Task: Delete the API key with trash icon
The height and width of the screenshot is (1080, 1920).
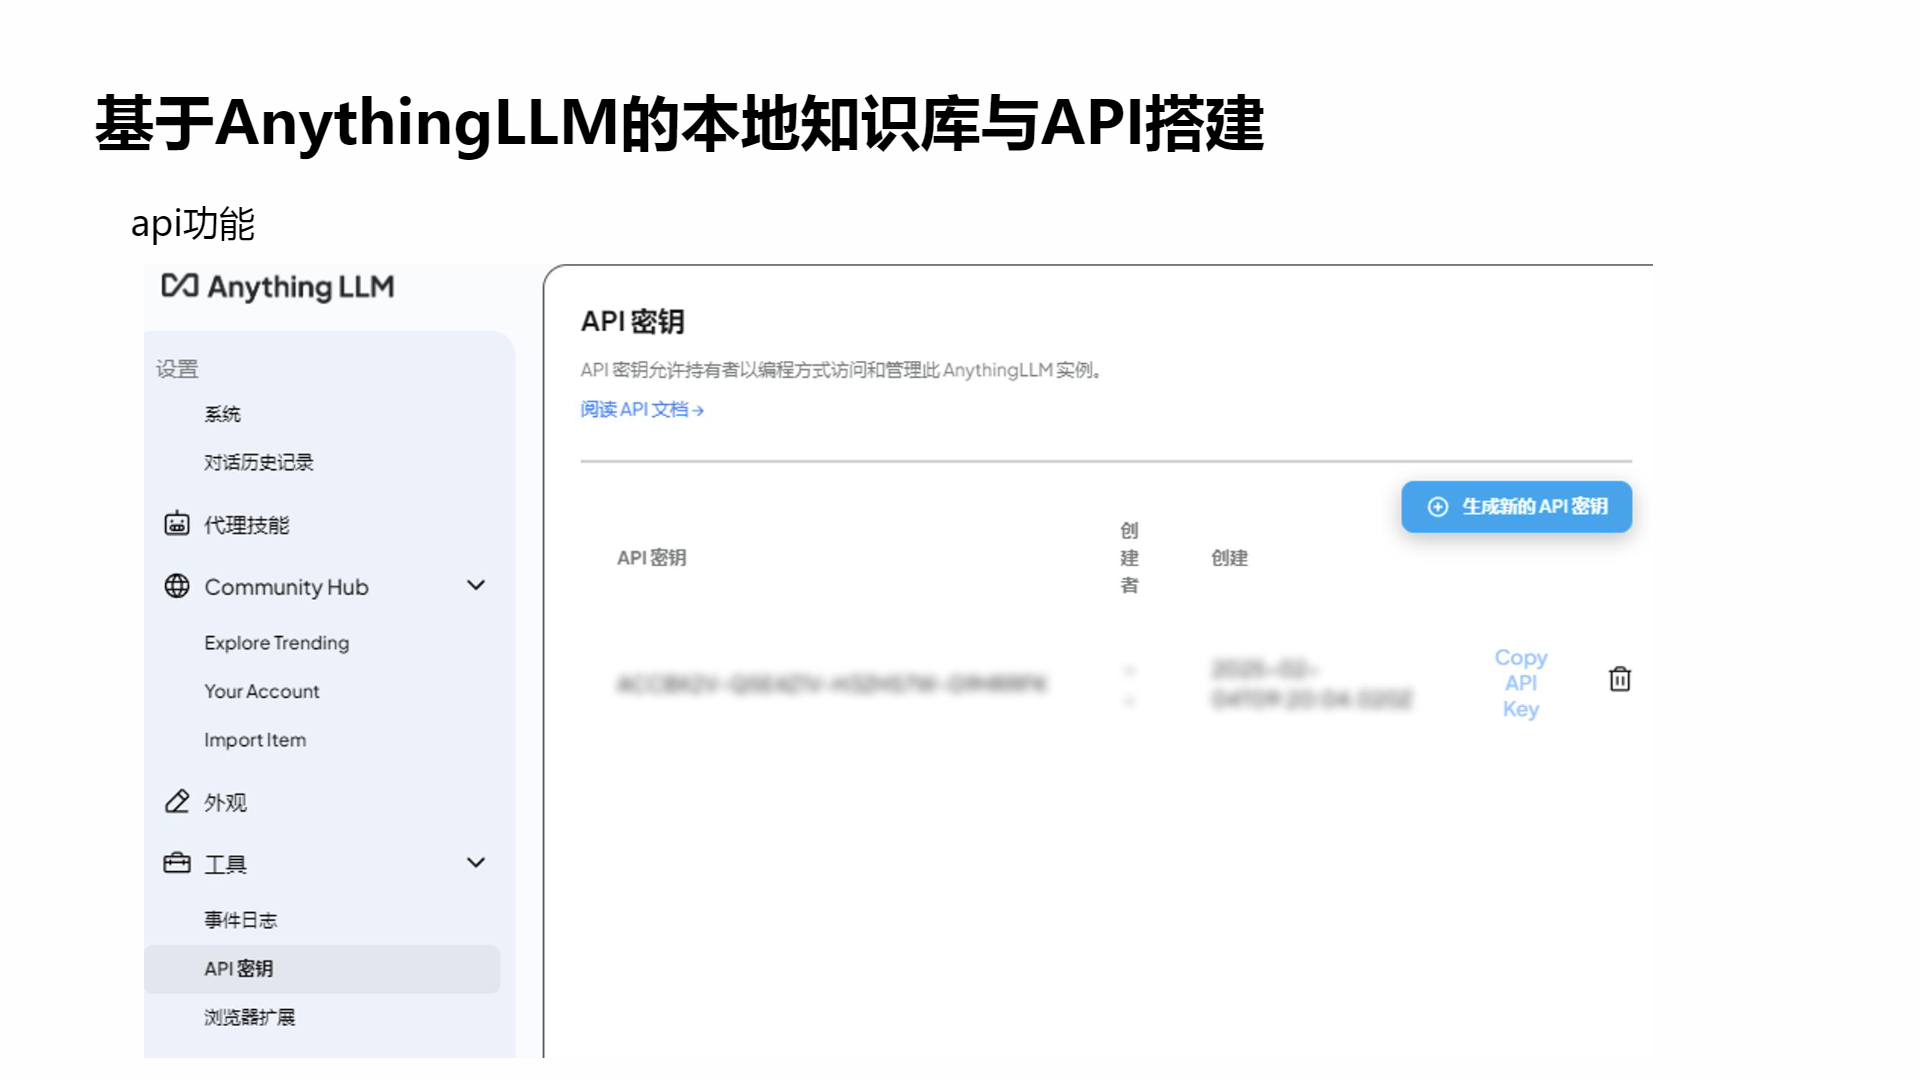Action: tap(1620, 679)
